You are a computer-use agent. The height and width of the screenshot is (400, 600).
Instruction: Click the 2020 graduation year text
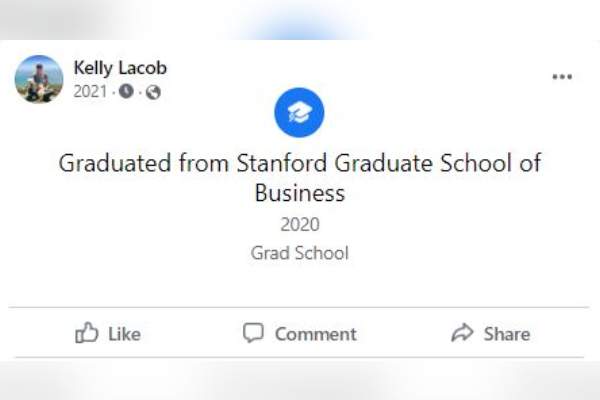[299, 224]
